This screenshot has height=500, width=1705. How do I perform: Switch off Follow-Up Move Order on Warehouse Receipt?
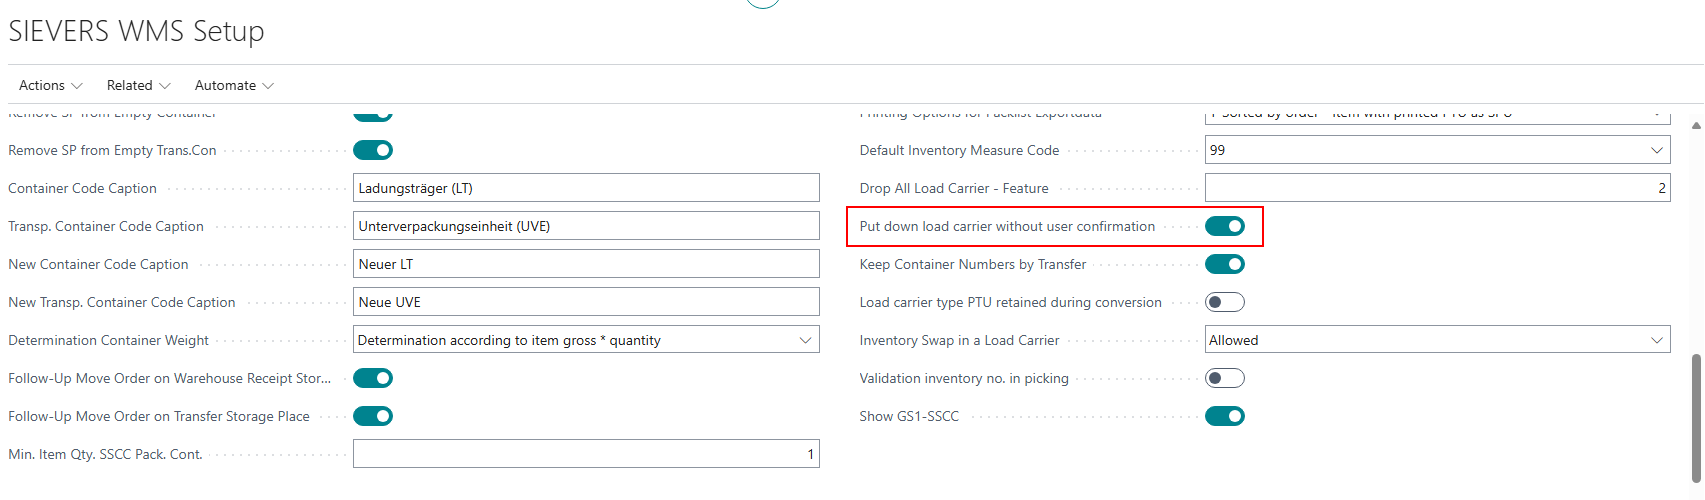373,378
